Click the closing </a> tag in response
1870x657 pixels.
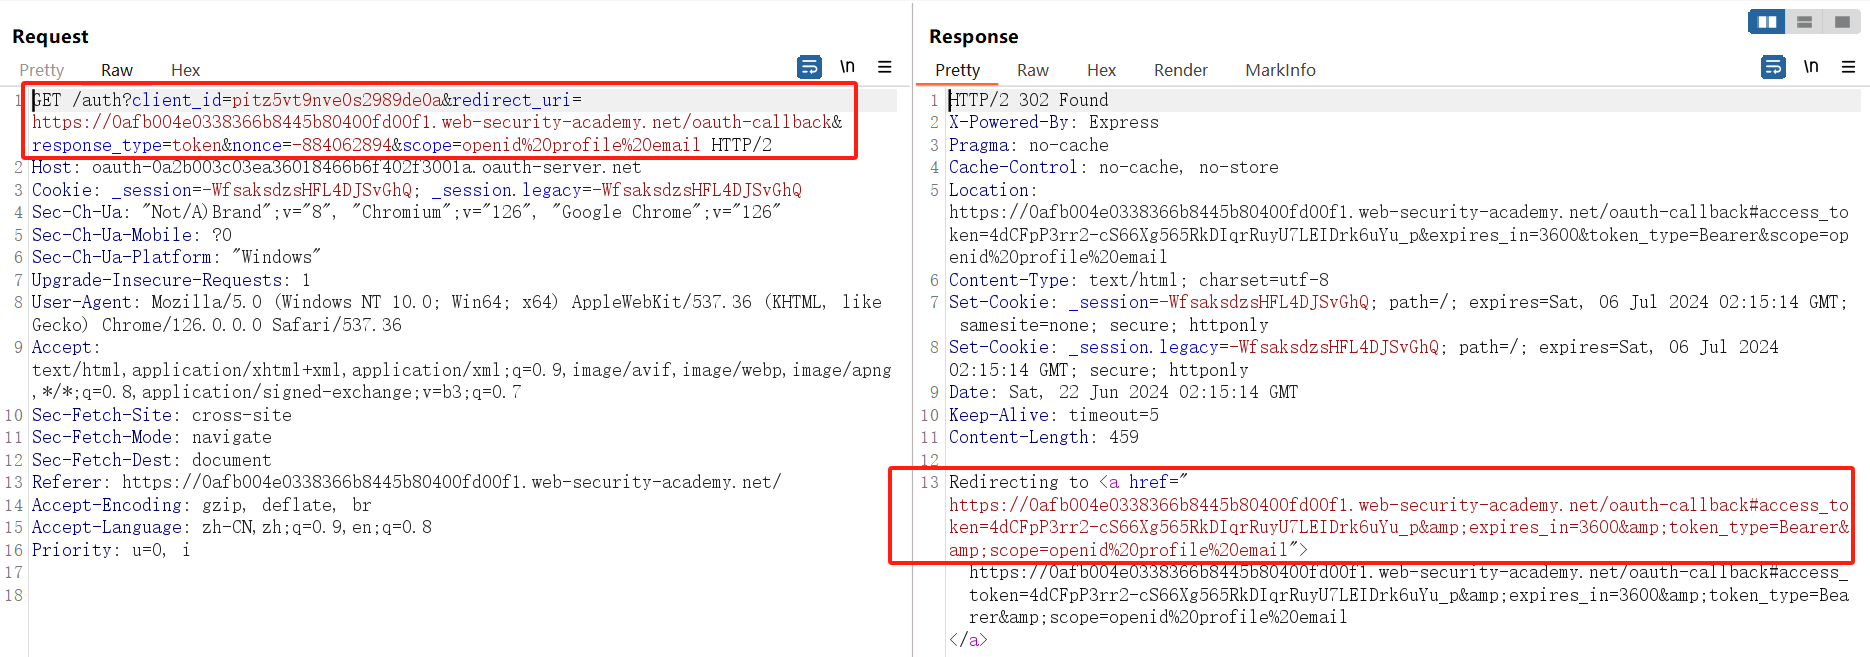(x=968, y=640)
